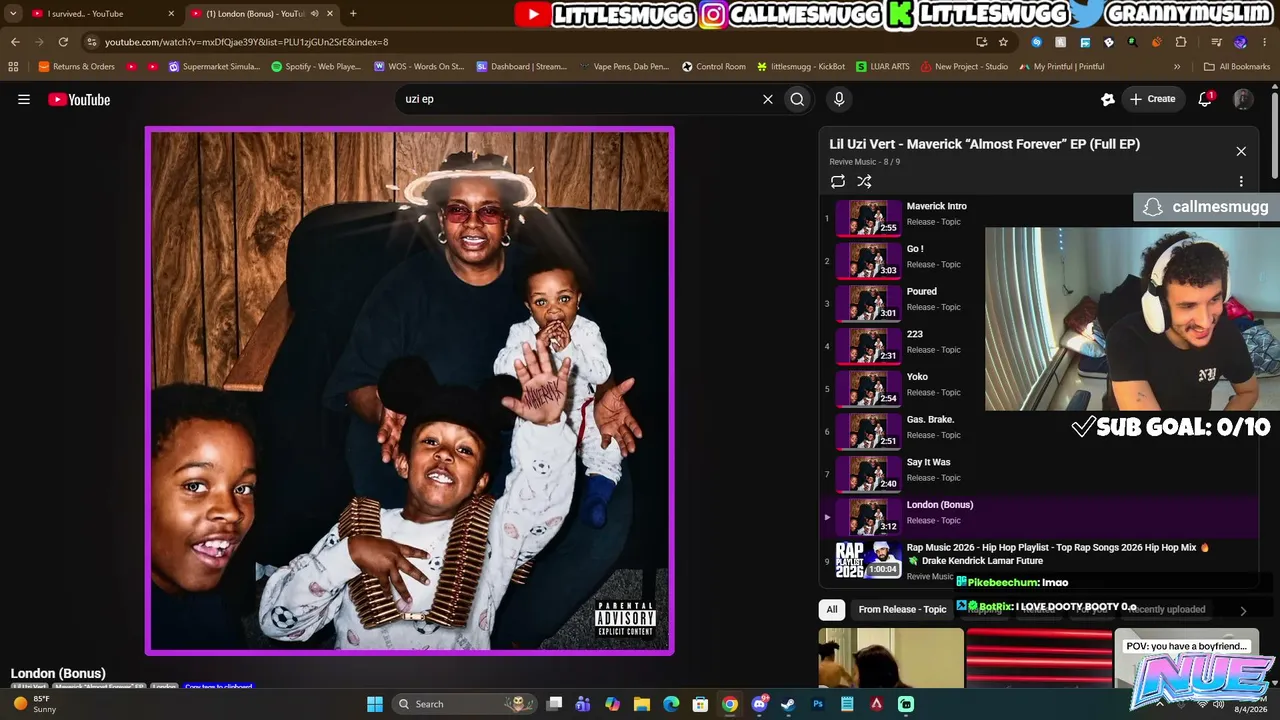This screenshot has height=720, width=1280.
Task: Open Microsoft Store from the taskbar
Action: click(701, 704)
